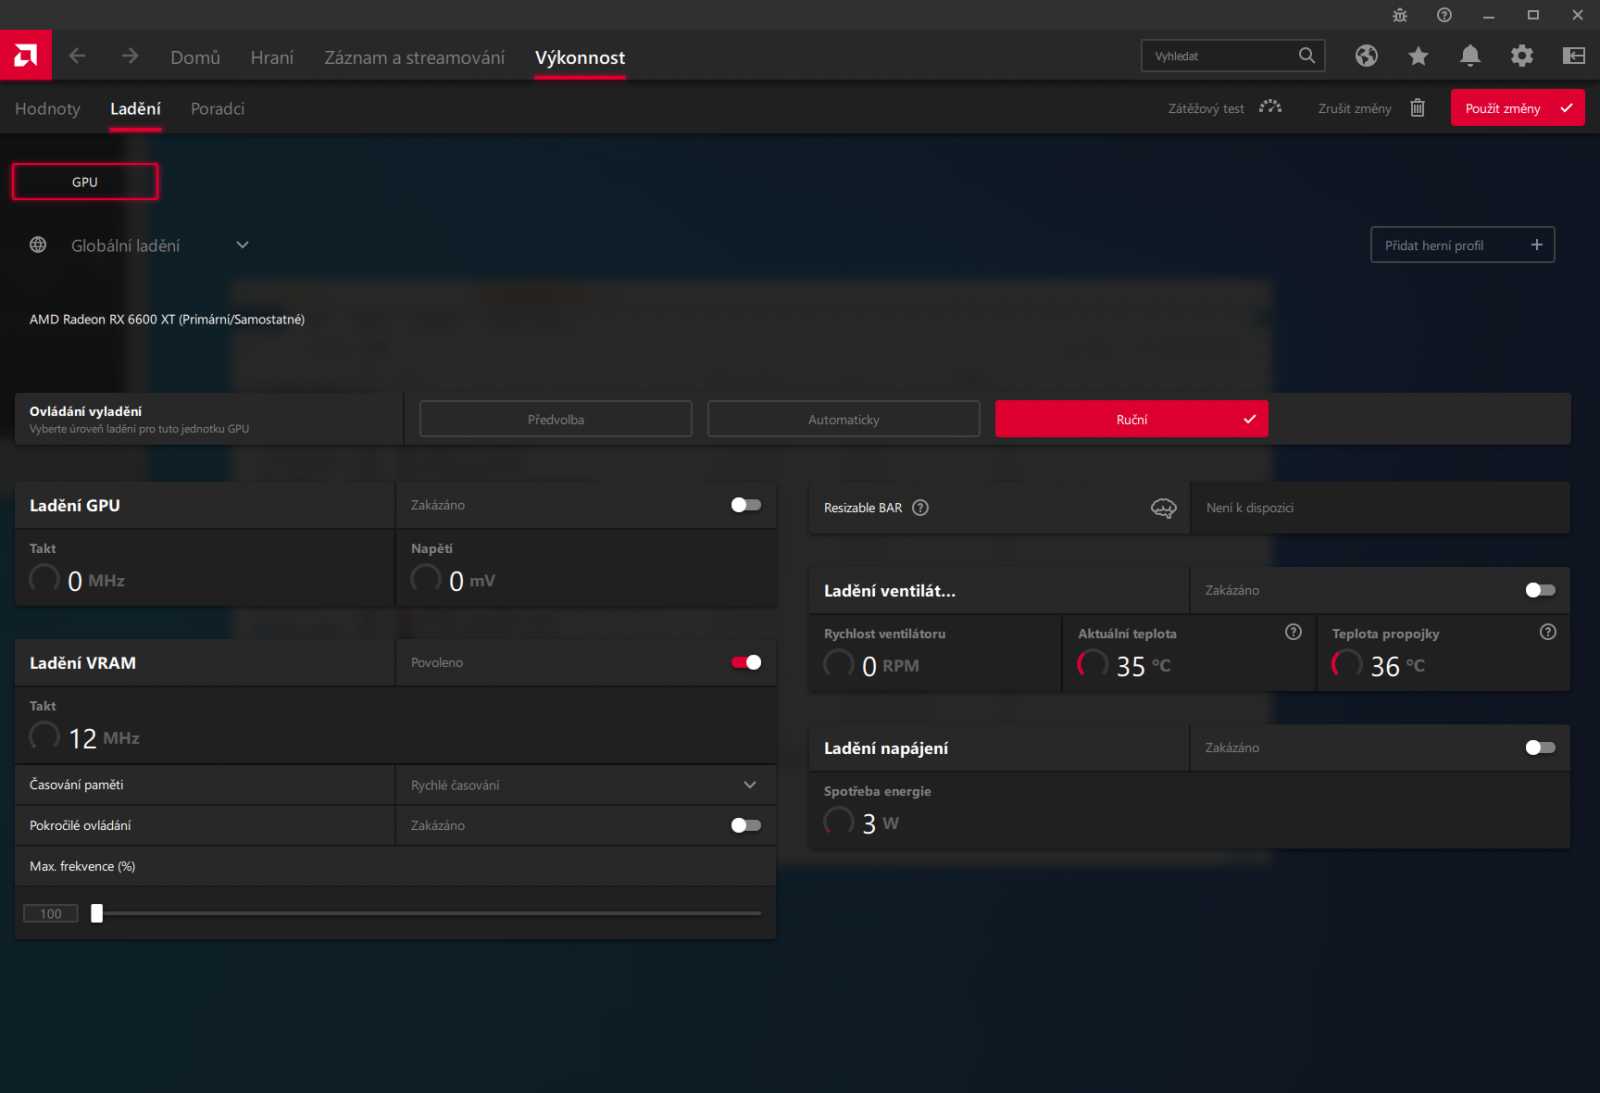The width and height of the screenshot is (1600, 1093).
Task: Click the trash icon to discard changes
Action: pos(1417,107)
